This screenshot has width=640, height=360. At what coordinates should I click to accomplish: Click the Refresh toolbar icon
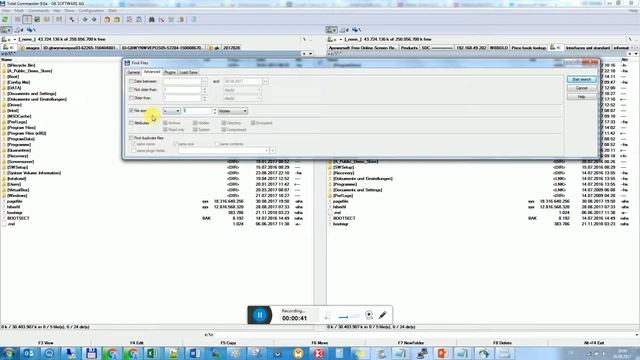5,19
